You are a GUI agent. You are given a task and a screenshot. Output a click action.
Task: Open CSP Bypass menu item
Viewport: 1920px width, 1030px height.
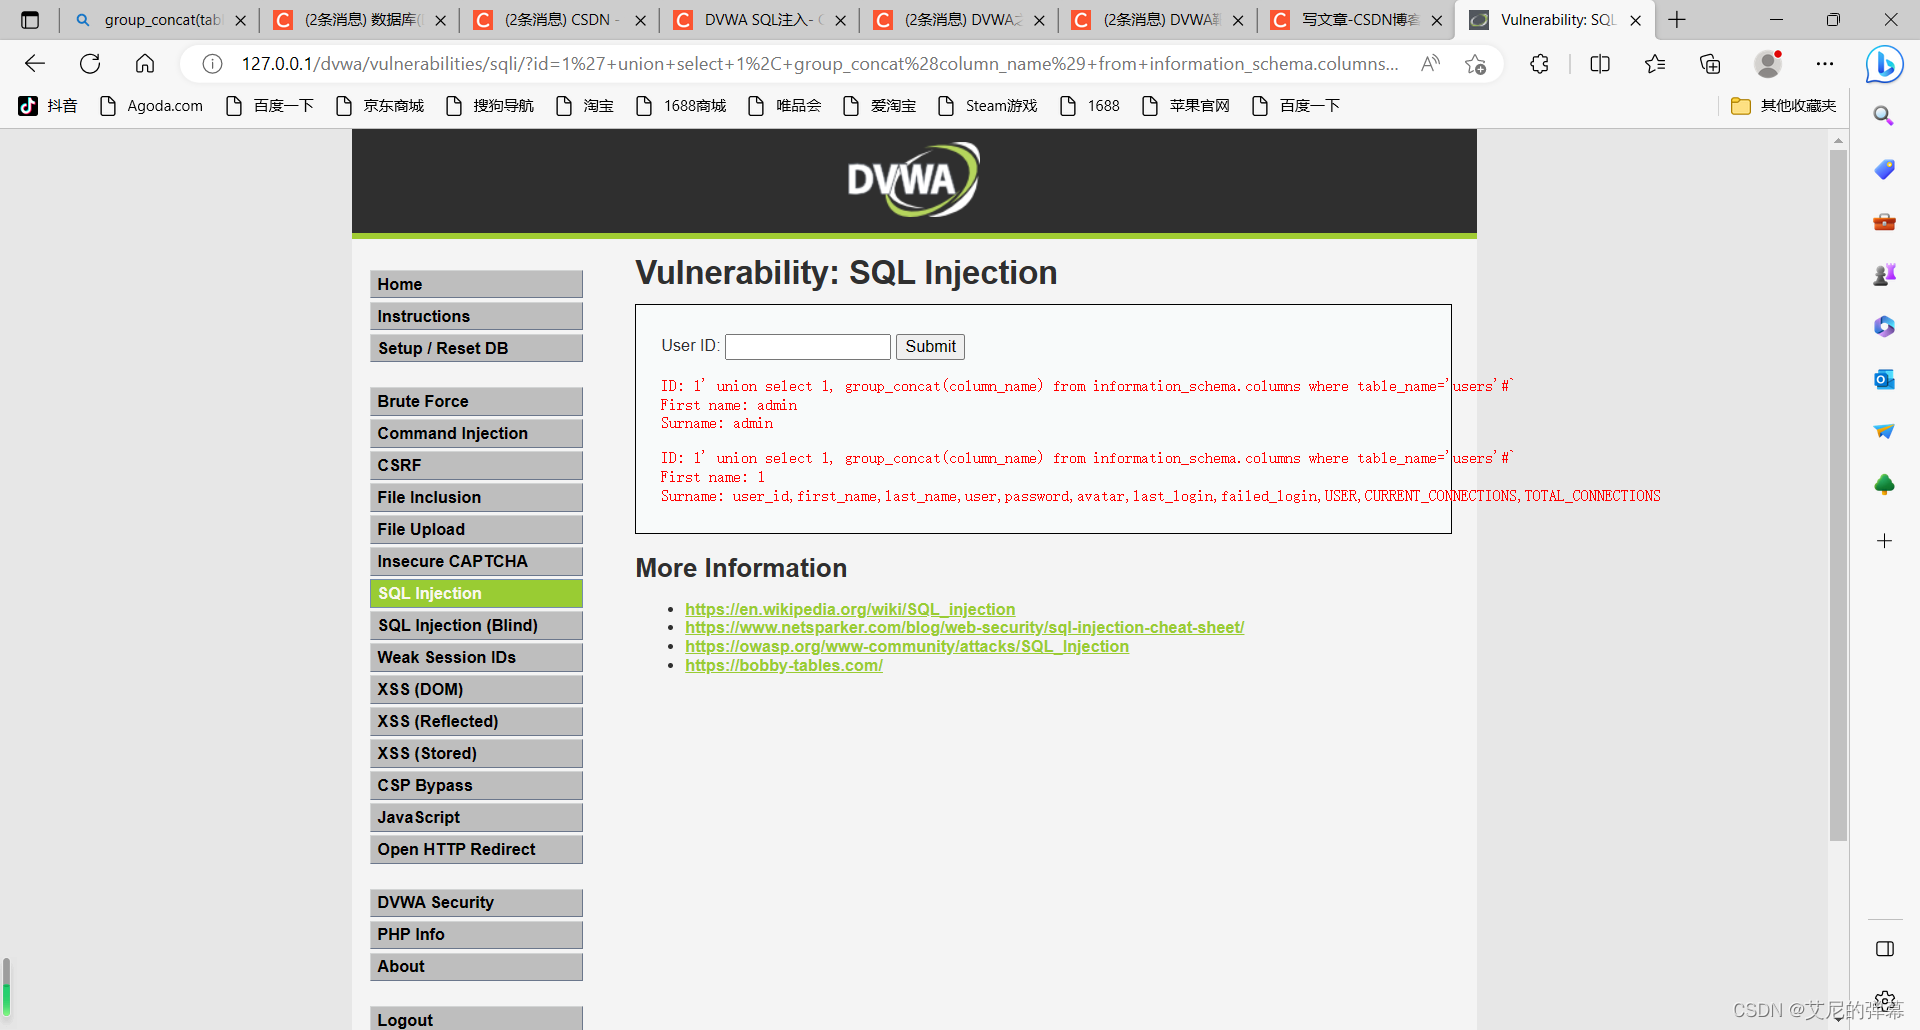coord(476,785)
